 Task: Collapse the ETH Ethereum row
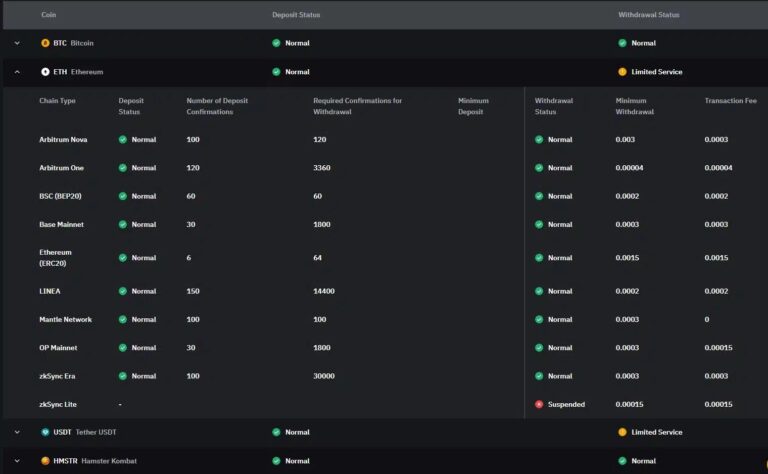[17, 72]
